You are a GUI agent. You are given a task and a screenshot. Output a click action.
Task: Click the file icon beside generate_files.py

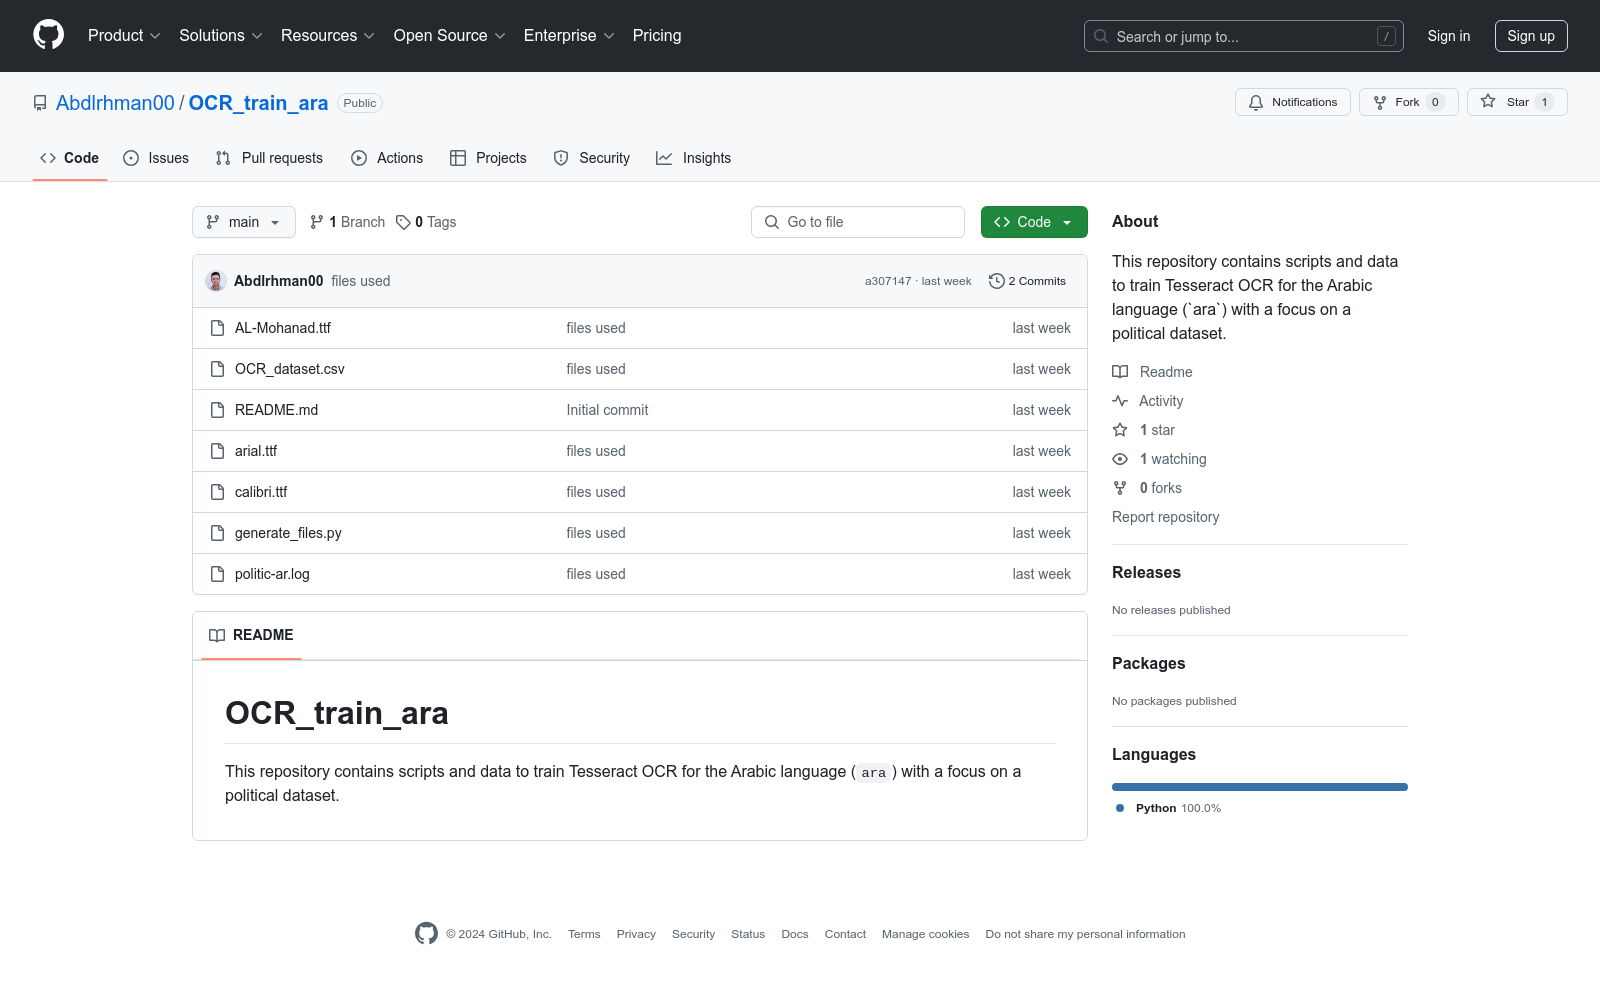(217, 533)
